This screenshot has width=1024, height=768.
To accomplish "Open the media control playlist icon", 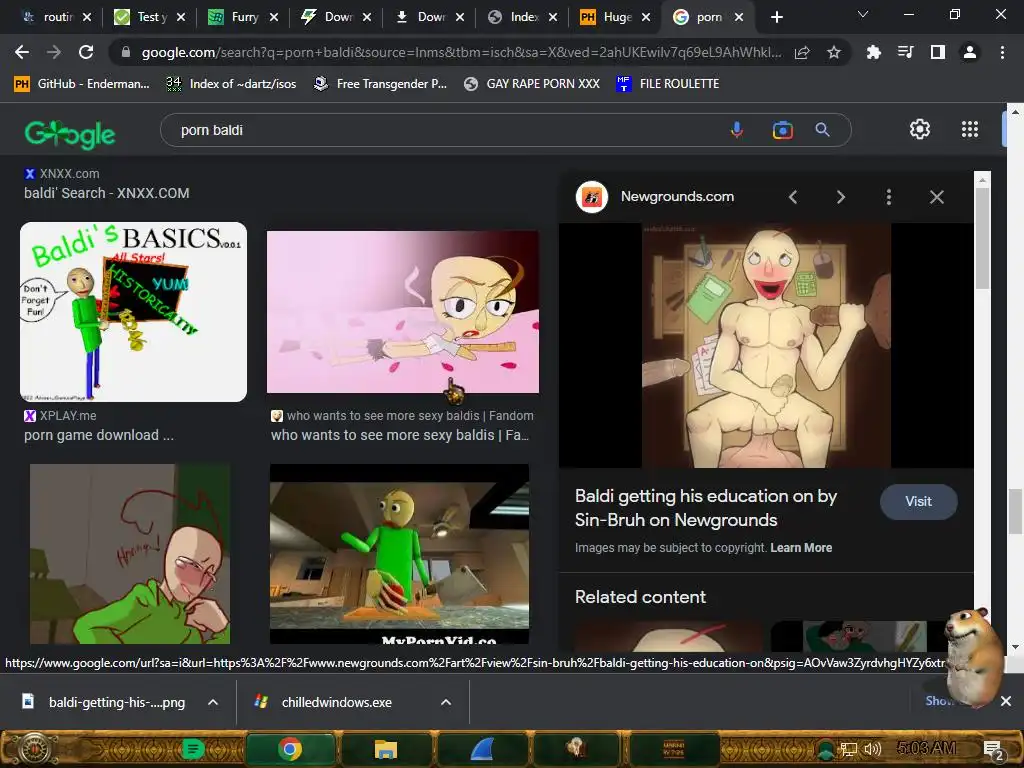I will click(905, 52).
